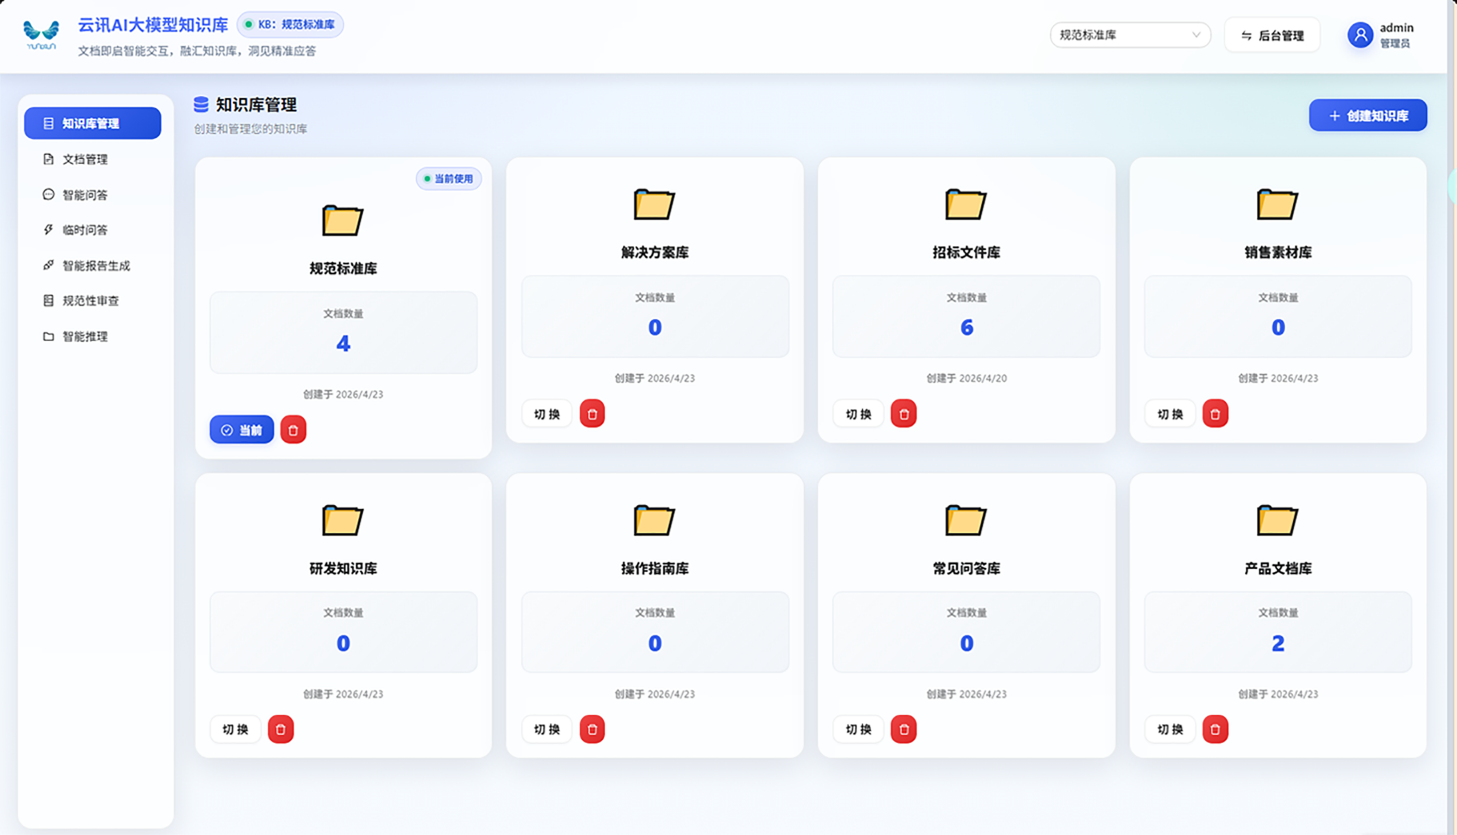Go to 文档管理 in the sidebar
Image resolution: width=1457 pixels, height=835 pixels.
92,159
